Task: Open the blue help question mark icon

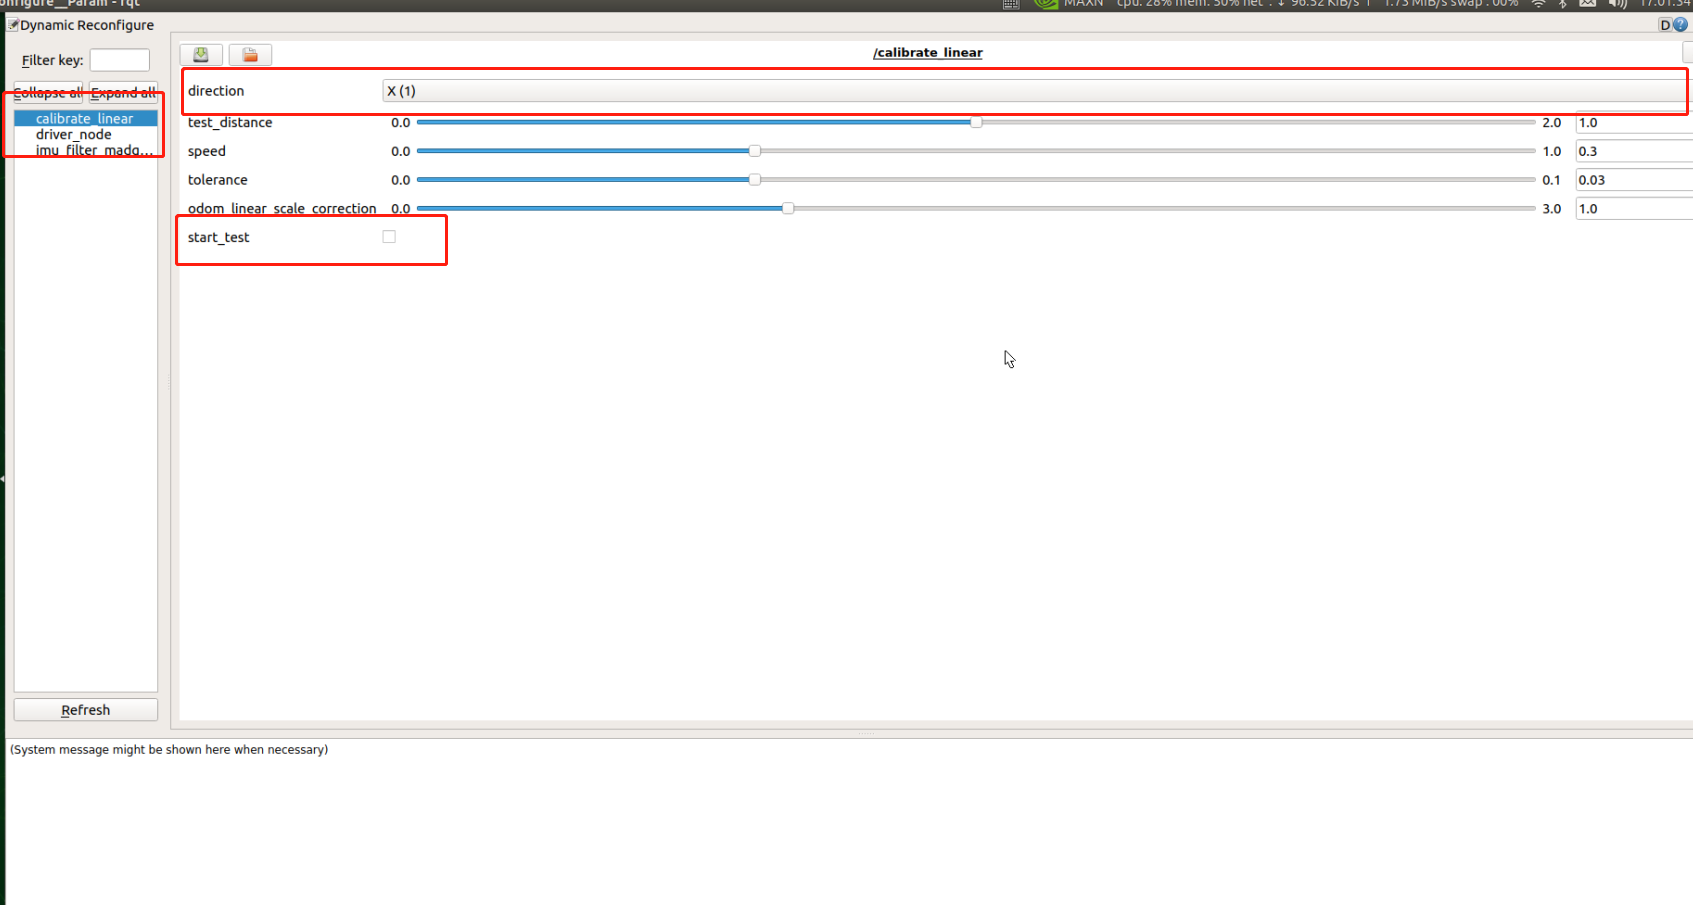Action: coord(1680,25)
